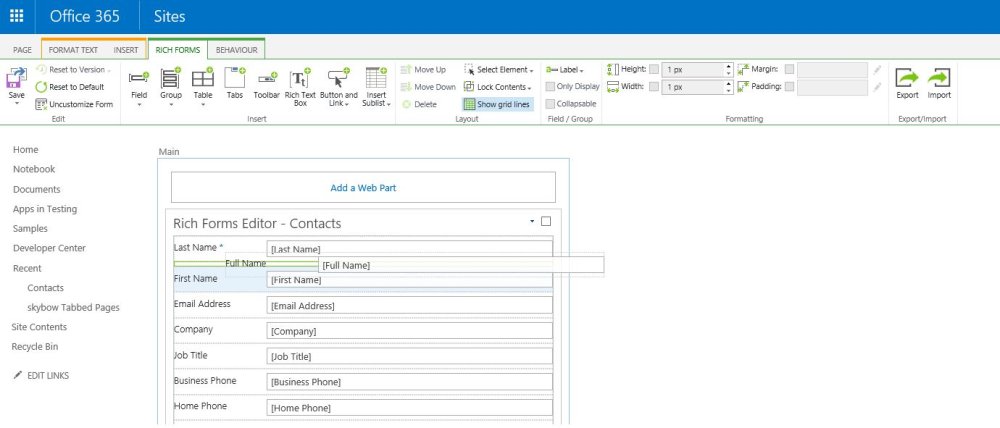1000x428 pixels.
Task: Click Move Up in the Layout group
Action: (x=424, y=70)
